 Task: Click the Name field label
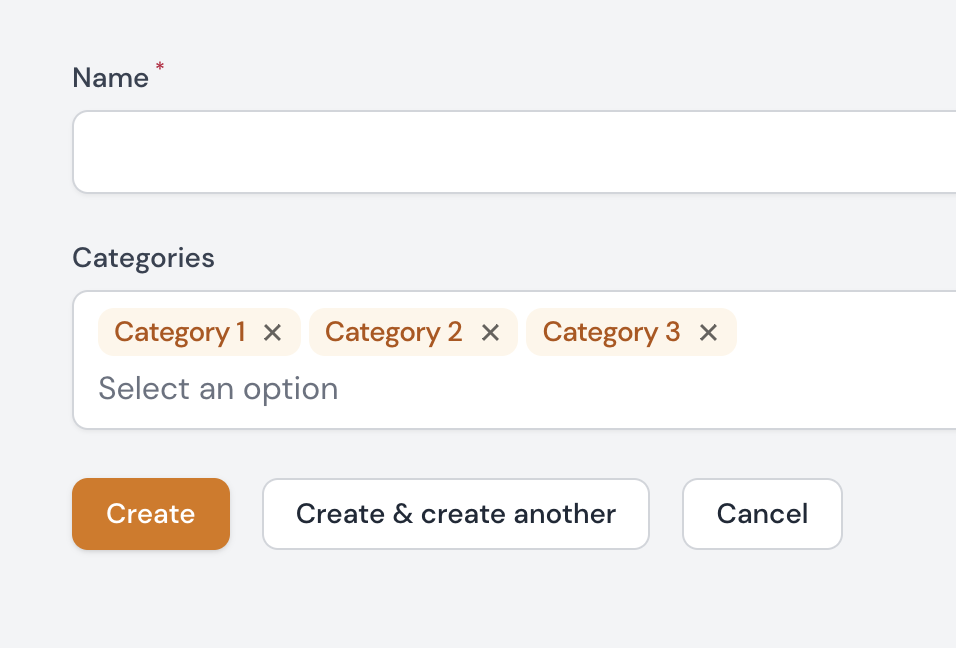(111, 77)
